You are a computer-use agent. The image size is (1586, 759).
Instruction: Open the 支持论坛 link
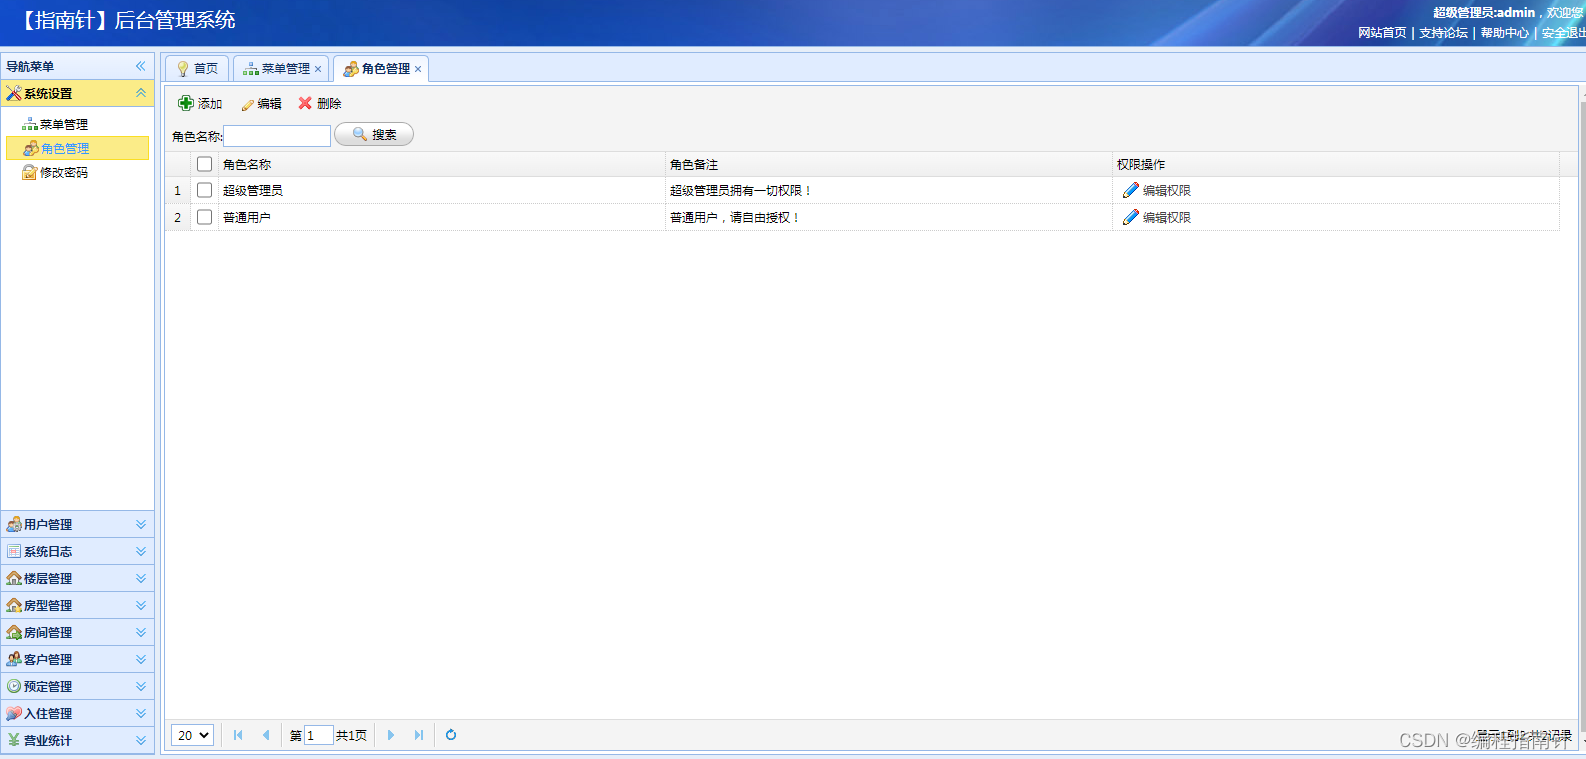tap(1444, 33)
